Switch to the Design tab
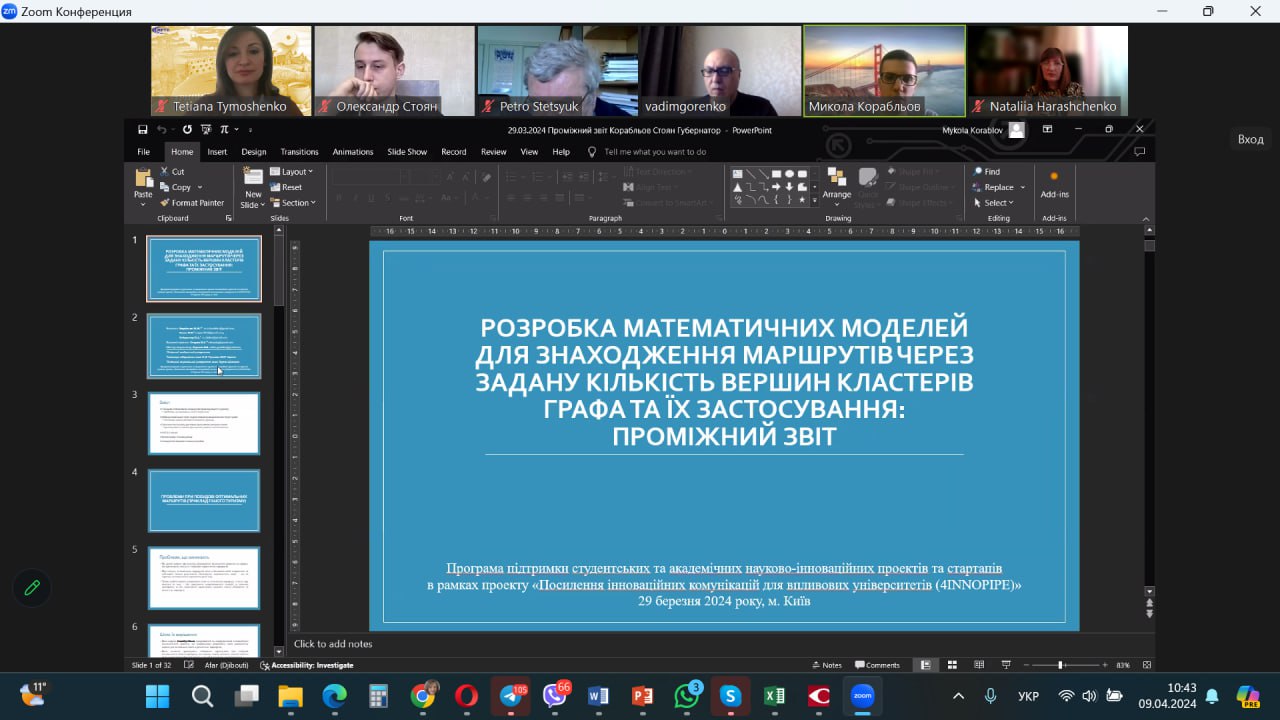Screen dimensions: 1280x720 [x=254, y=152]
